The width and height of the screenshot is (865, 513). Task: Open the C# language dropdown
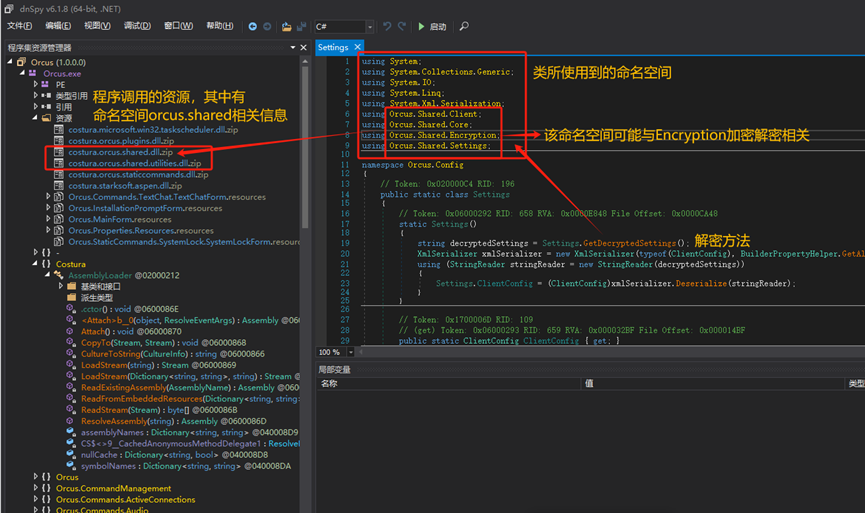pyautogui.click(x=370, y=26)
